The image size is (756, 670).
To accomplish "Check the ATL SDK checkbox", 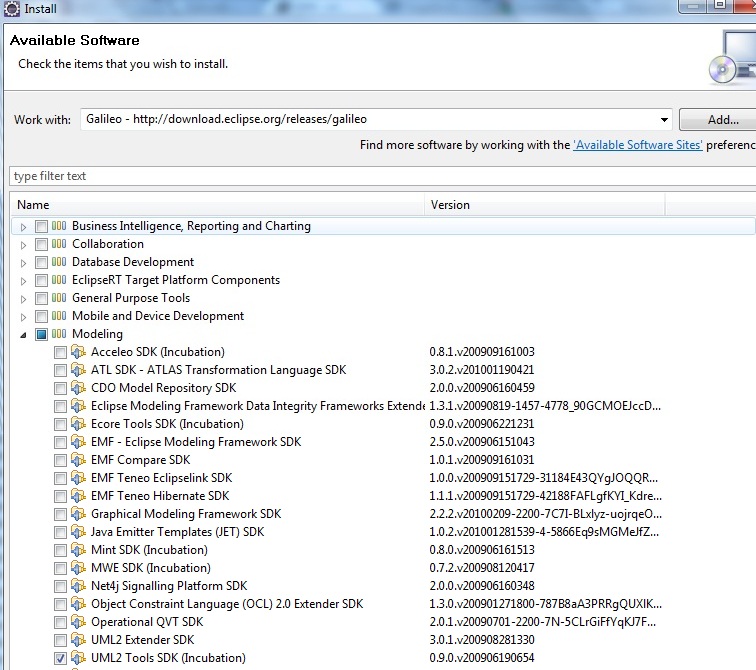I will (60, 370).
